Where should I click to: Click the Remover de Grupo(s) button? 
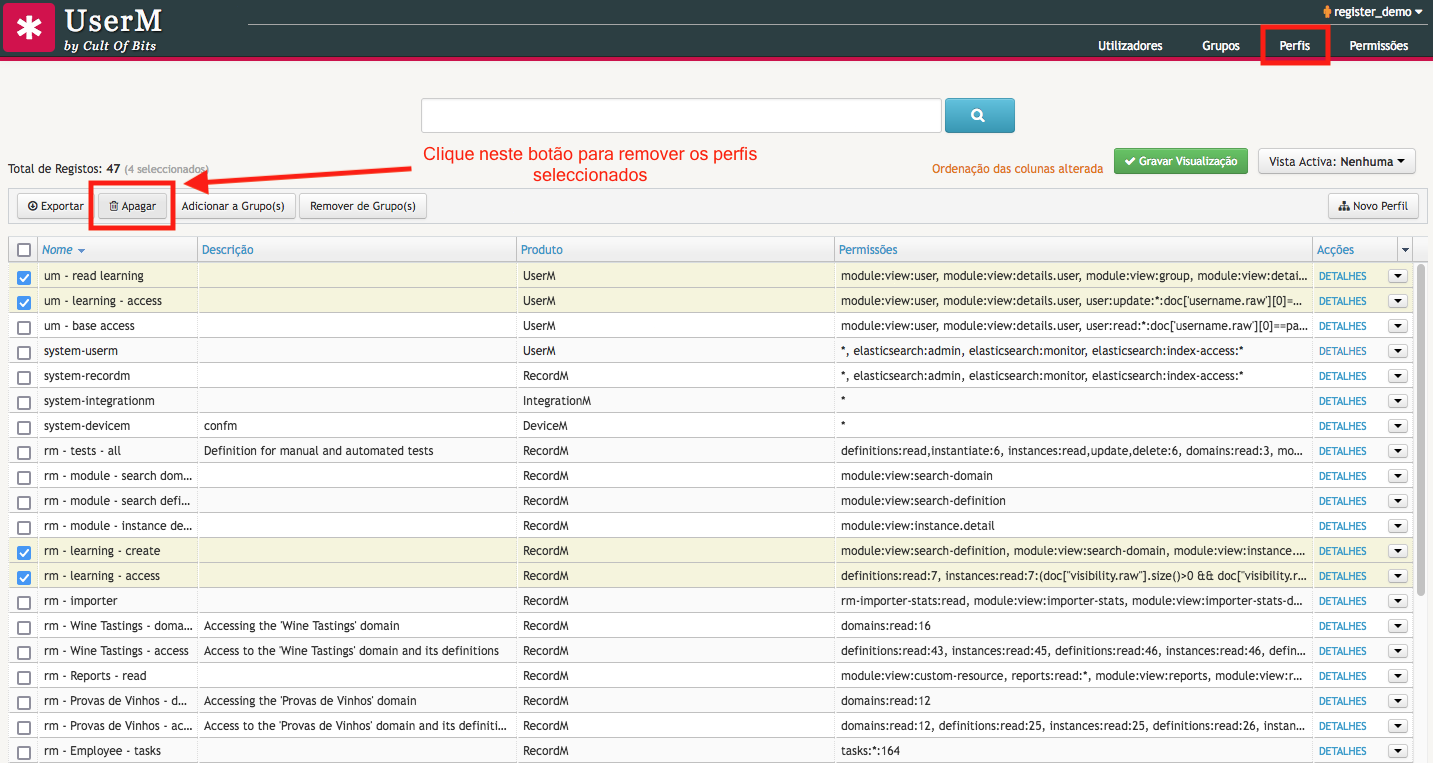point(363,206)
